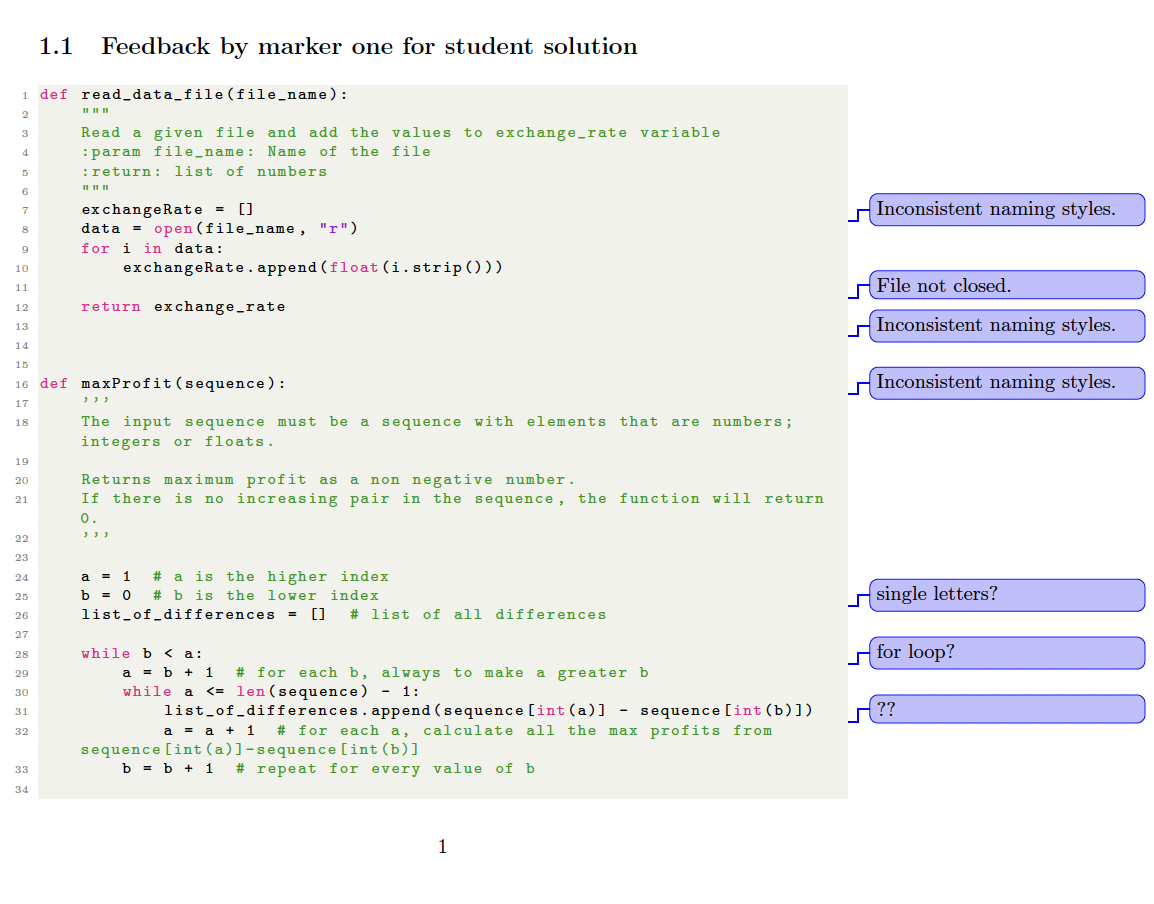Image resolution: width=1154 pixels, height=904 pixels.
Task: Click the "return exchange_rate" statement
Action: pyautogui.click(x=183, y=307)
